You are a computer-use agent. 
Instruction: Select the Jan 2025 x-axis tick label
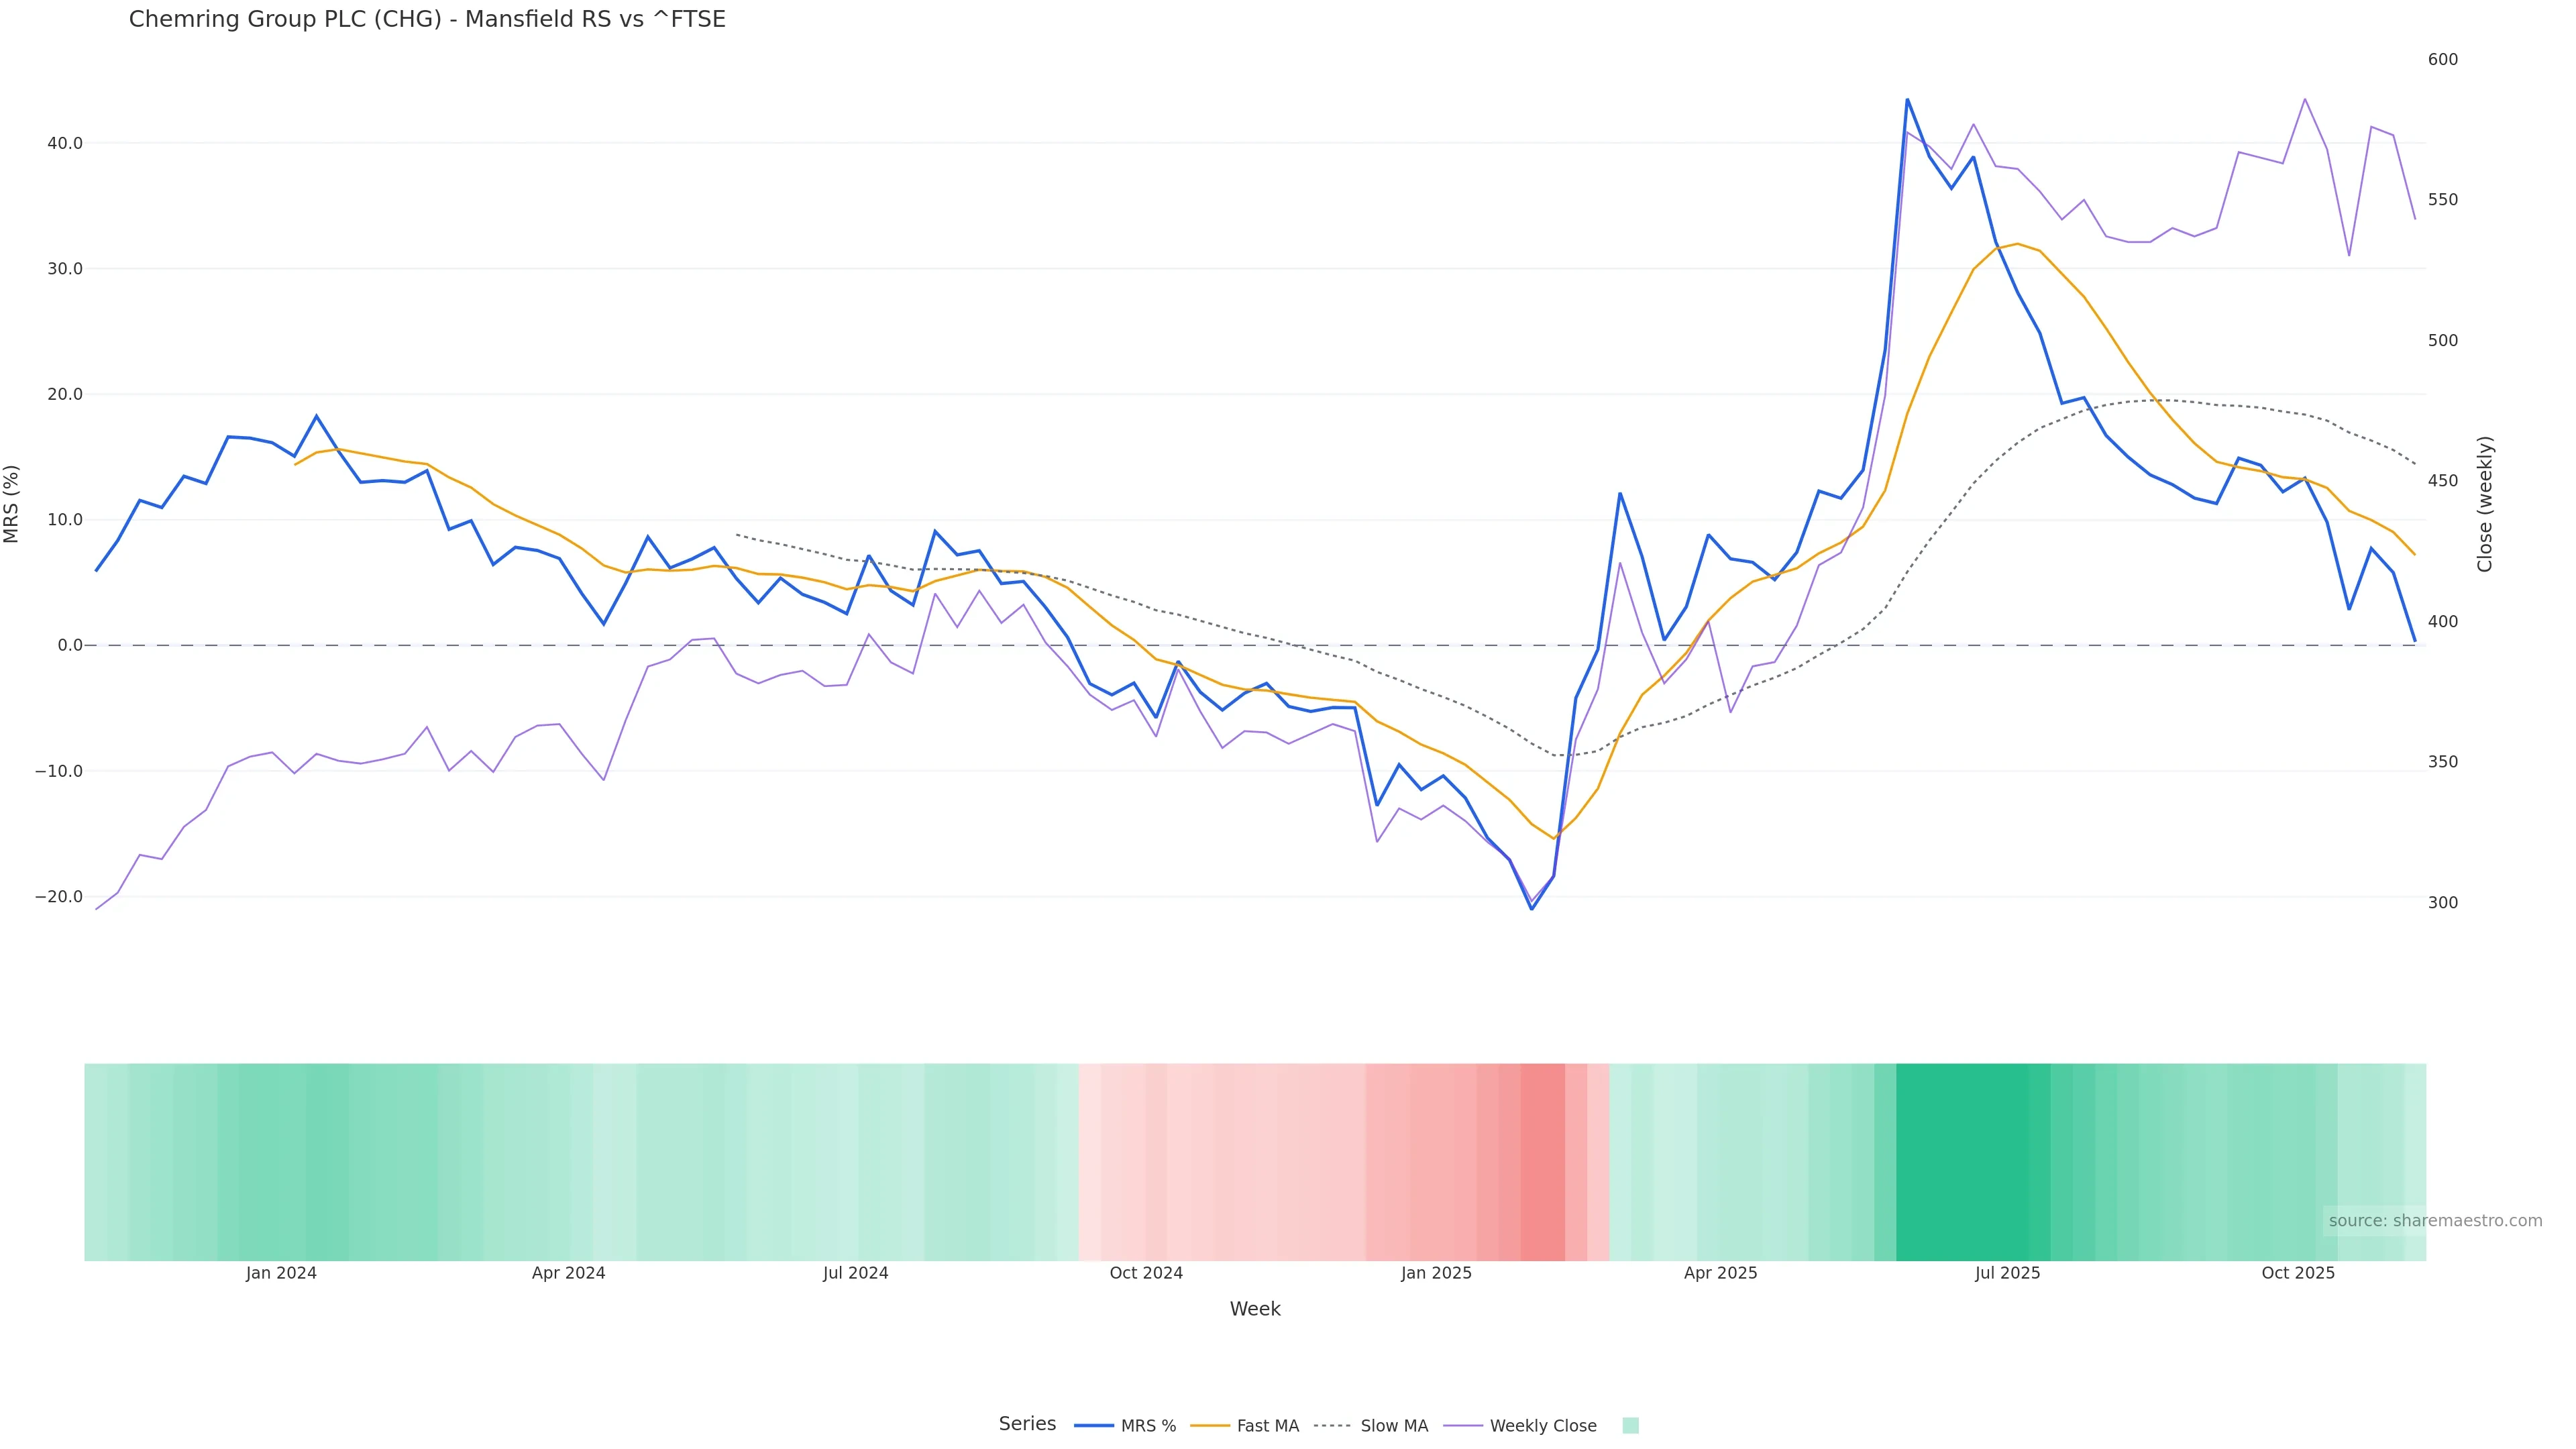1436,1273
